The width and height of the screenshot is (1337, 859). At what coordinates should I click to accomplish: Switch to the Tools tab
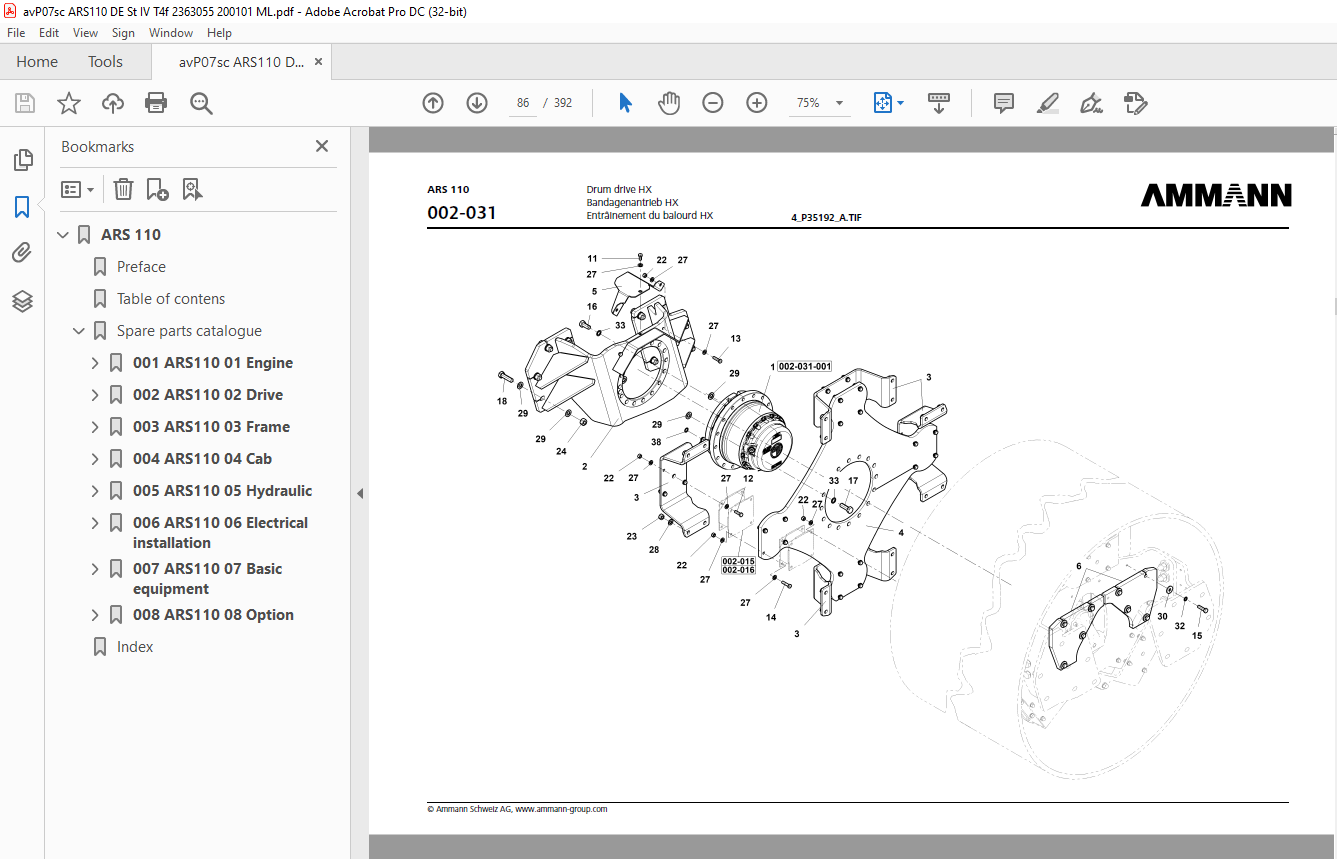point(105,62)
